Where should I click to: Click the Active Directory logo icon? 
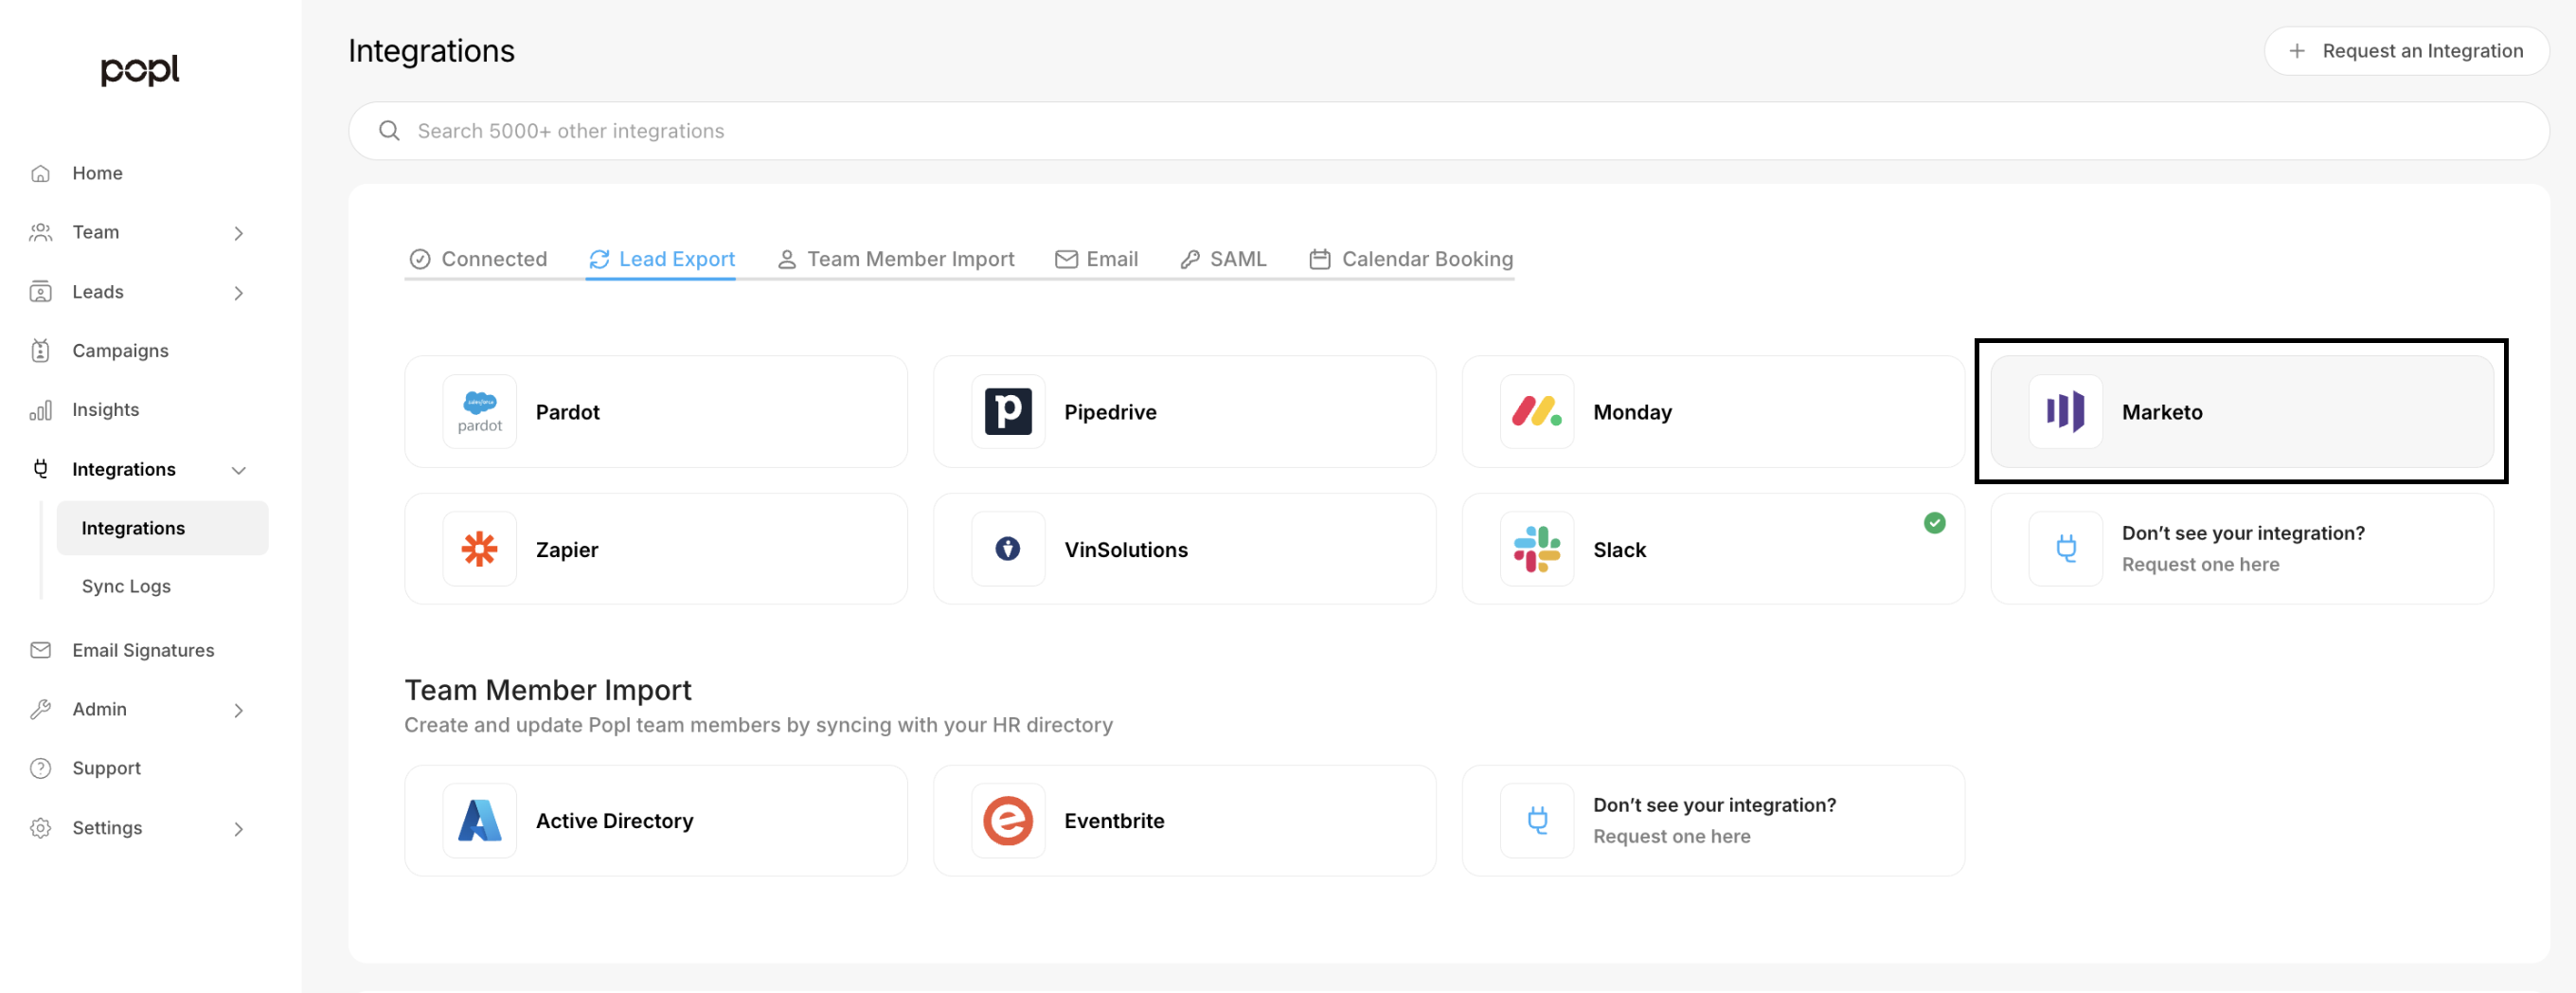click(x=479, y=821)
